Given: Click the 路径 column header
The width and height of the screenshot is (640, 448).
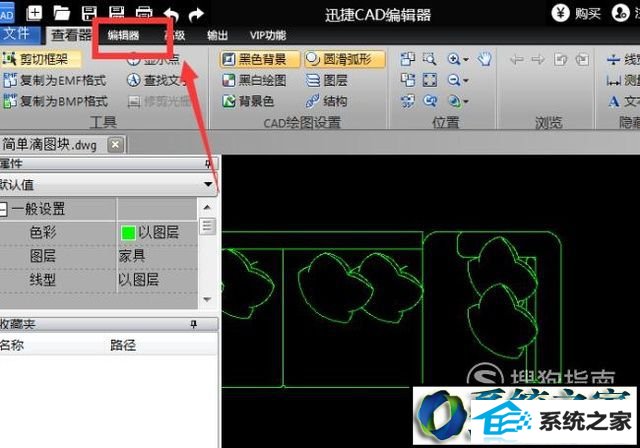Looking at the screenshot, I should point(123,345).
